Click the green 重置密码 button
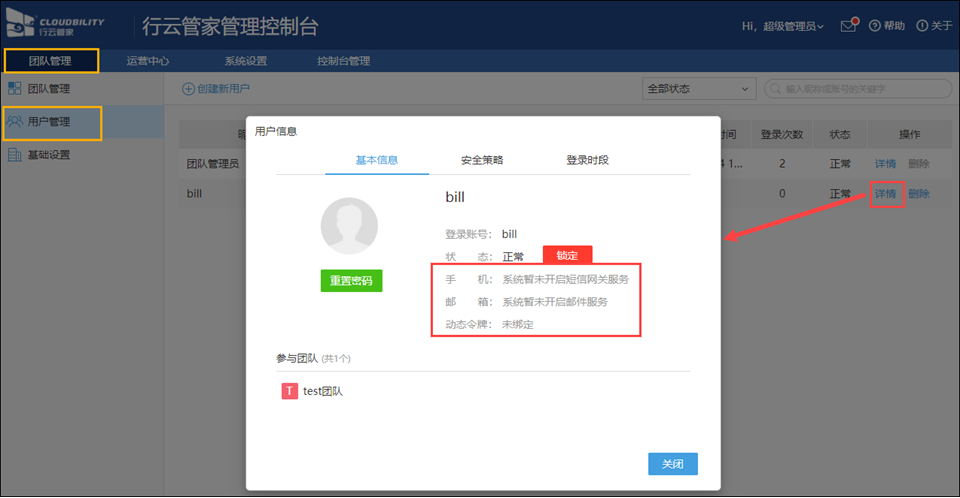This screenshot has height=498, width=960. click(351, 281)
